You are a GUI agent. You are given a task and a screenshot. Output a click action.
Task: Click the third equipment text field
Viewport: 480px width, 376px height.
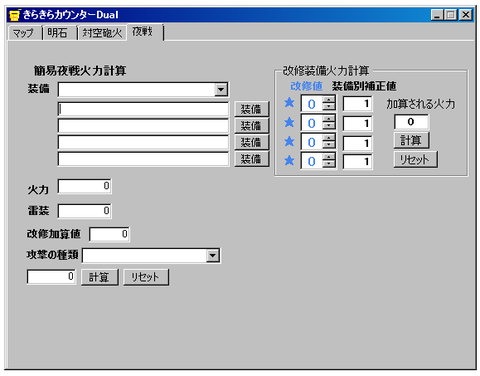click(x=143, y=143)
